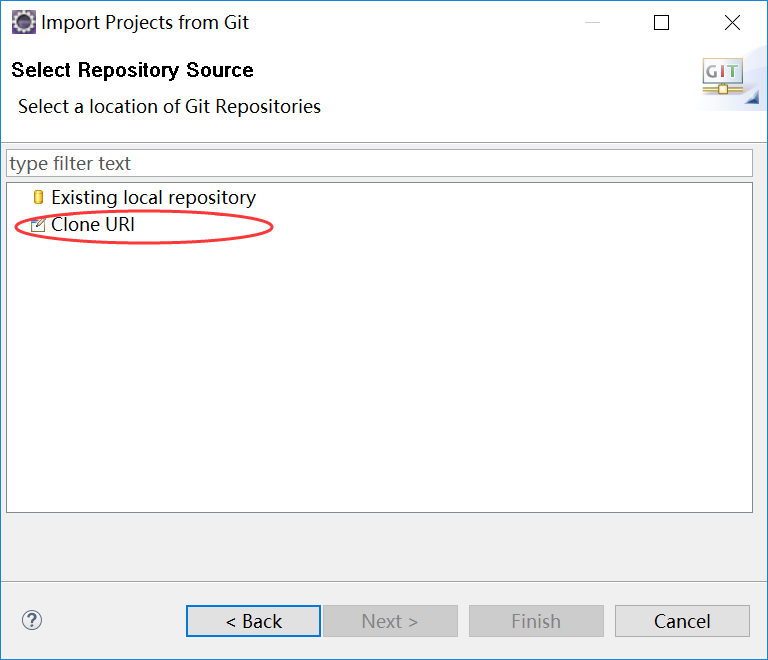Open the help question-mark icon
The height and width of the screenshot is (660, 768).
(x=32, y=620)
